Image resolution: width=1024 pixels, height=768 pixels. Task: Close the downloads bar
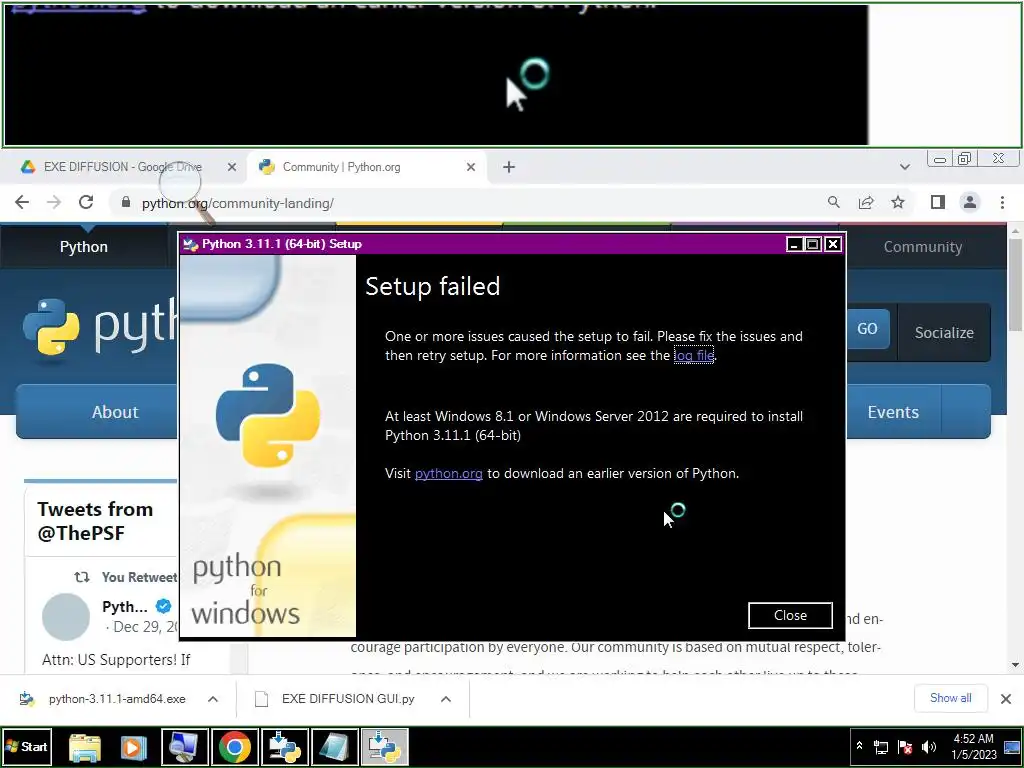point(1006,699)
